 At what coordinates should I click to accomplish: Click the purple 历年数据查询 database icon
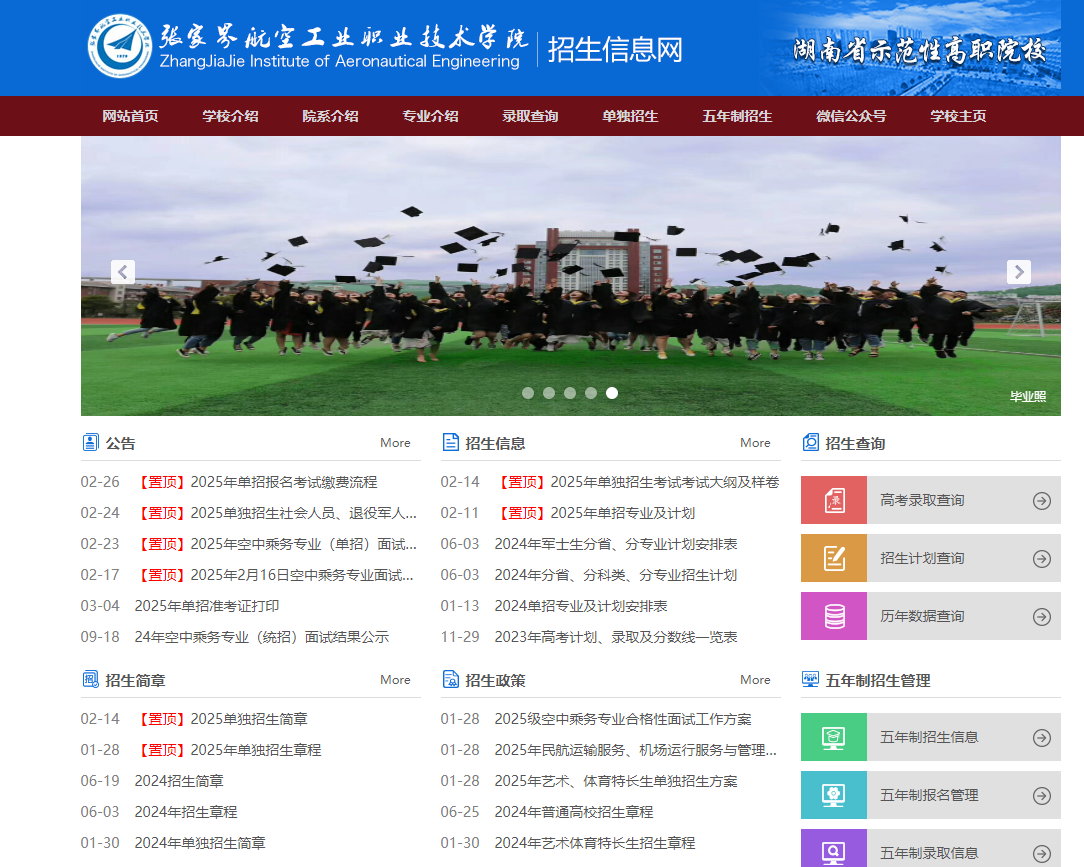tap(834, 616)
